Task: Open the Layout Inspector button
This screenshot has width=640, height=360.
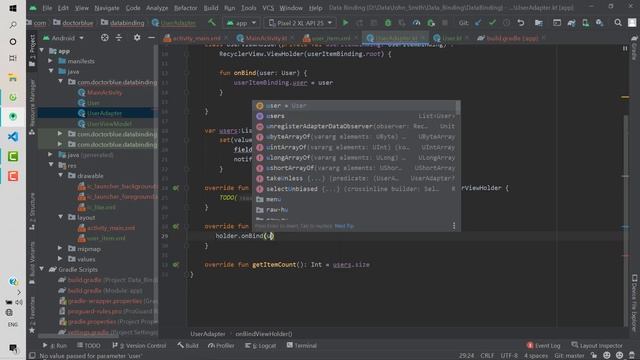Action: [x=597, y=345]
